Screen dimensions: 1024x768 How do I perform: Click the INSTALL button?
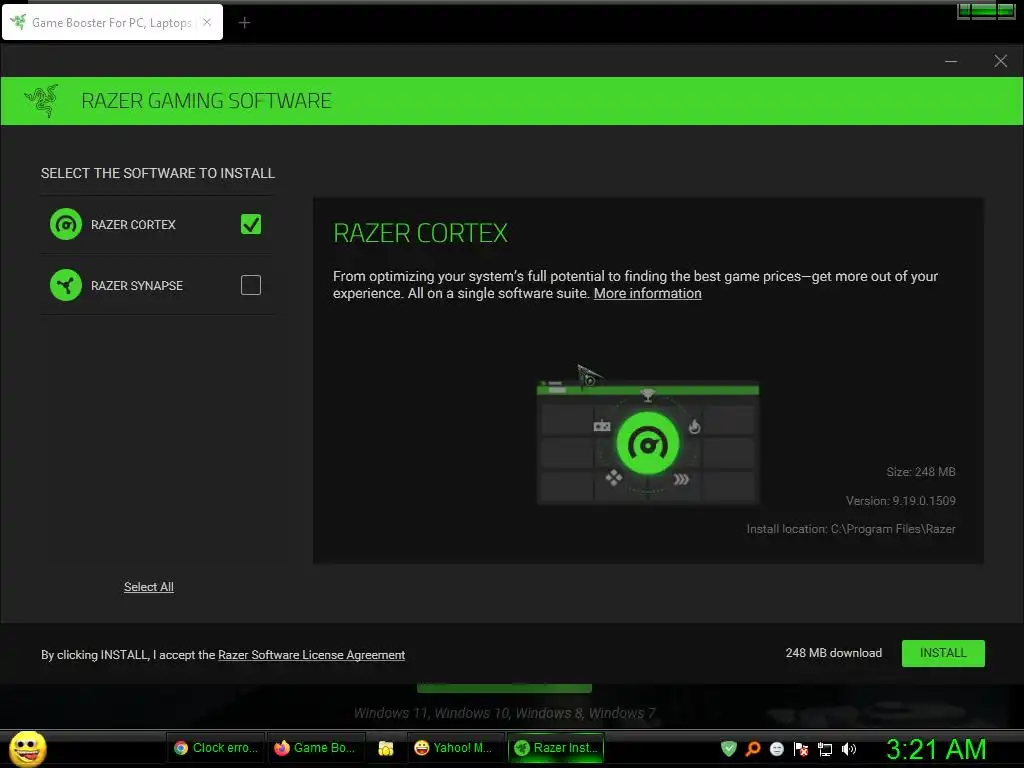click(943, 653)
